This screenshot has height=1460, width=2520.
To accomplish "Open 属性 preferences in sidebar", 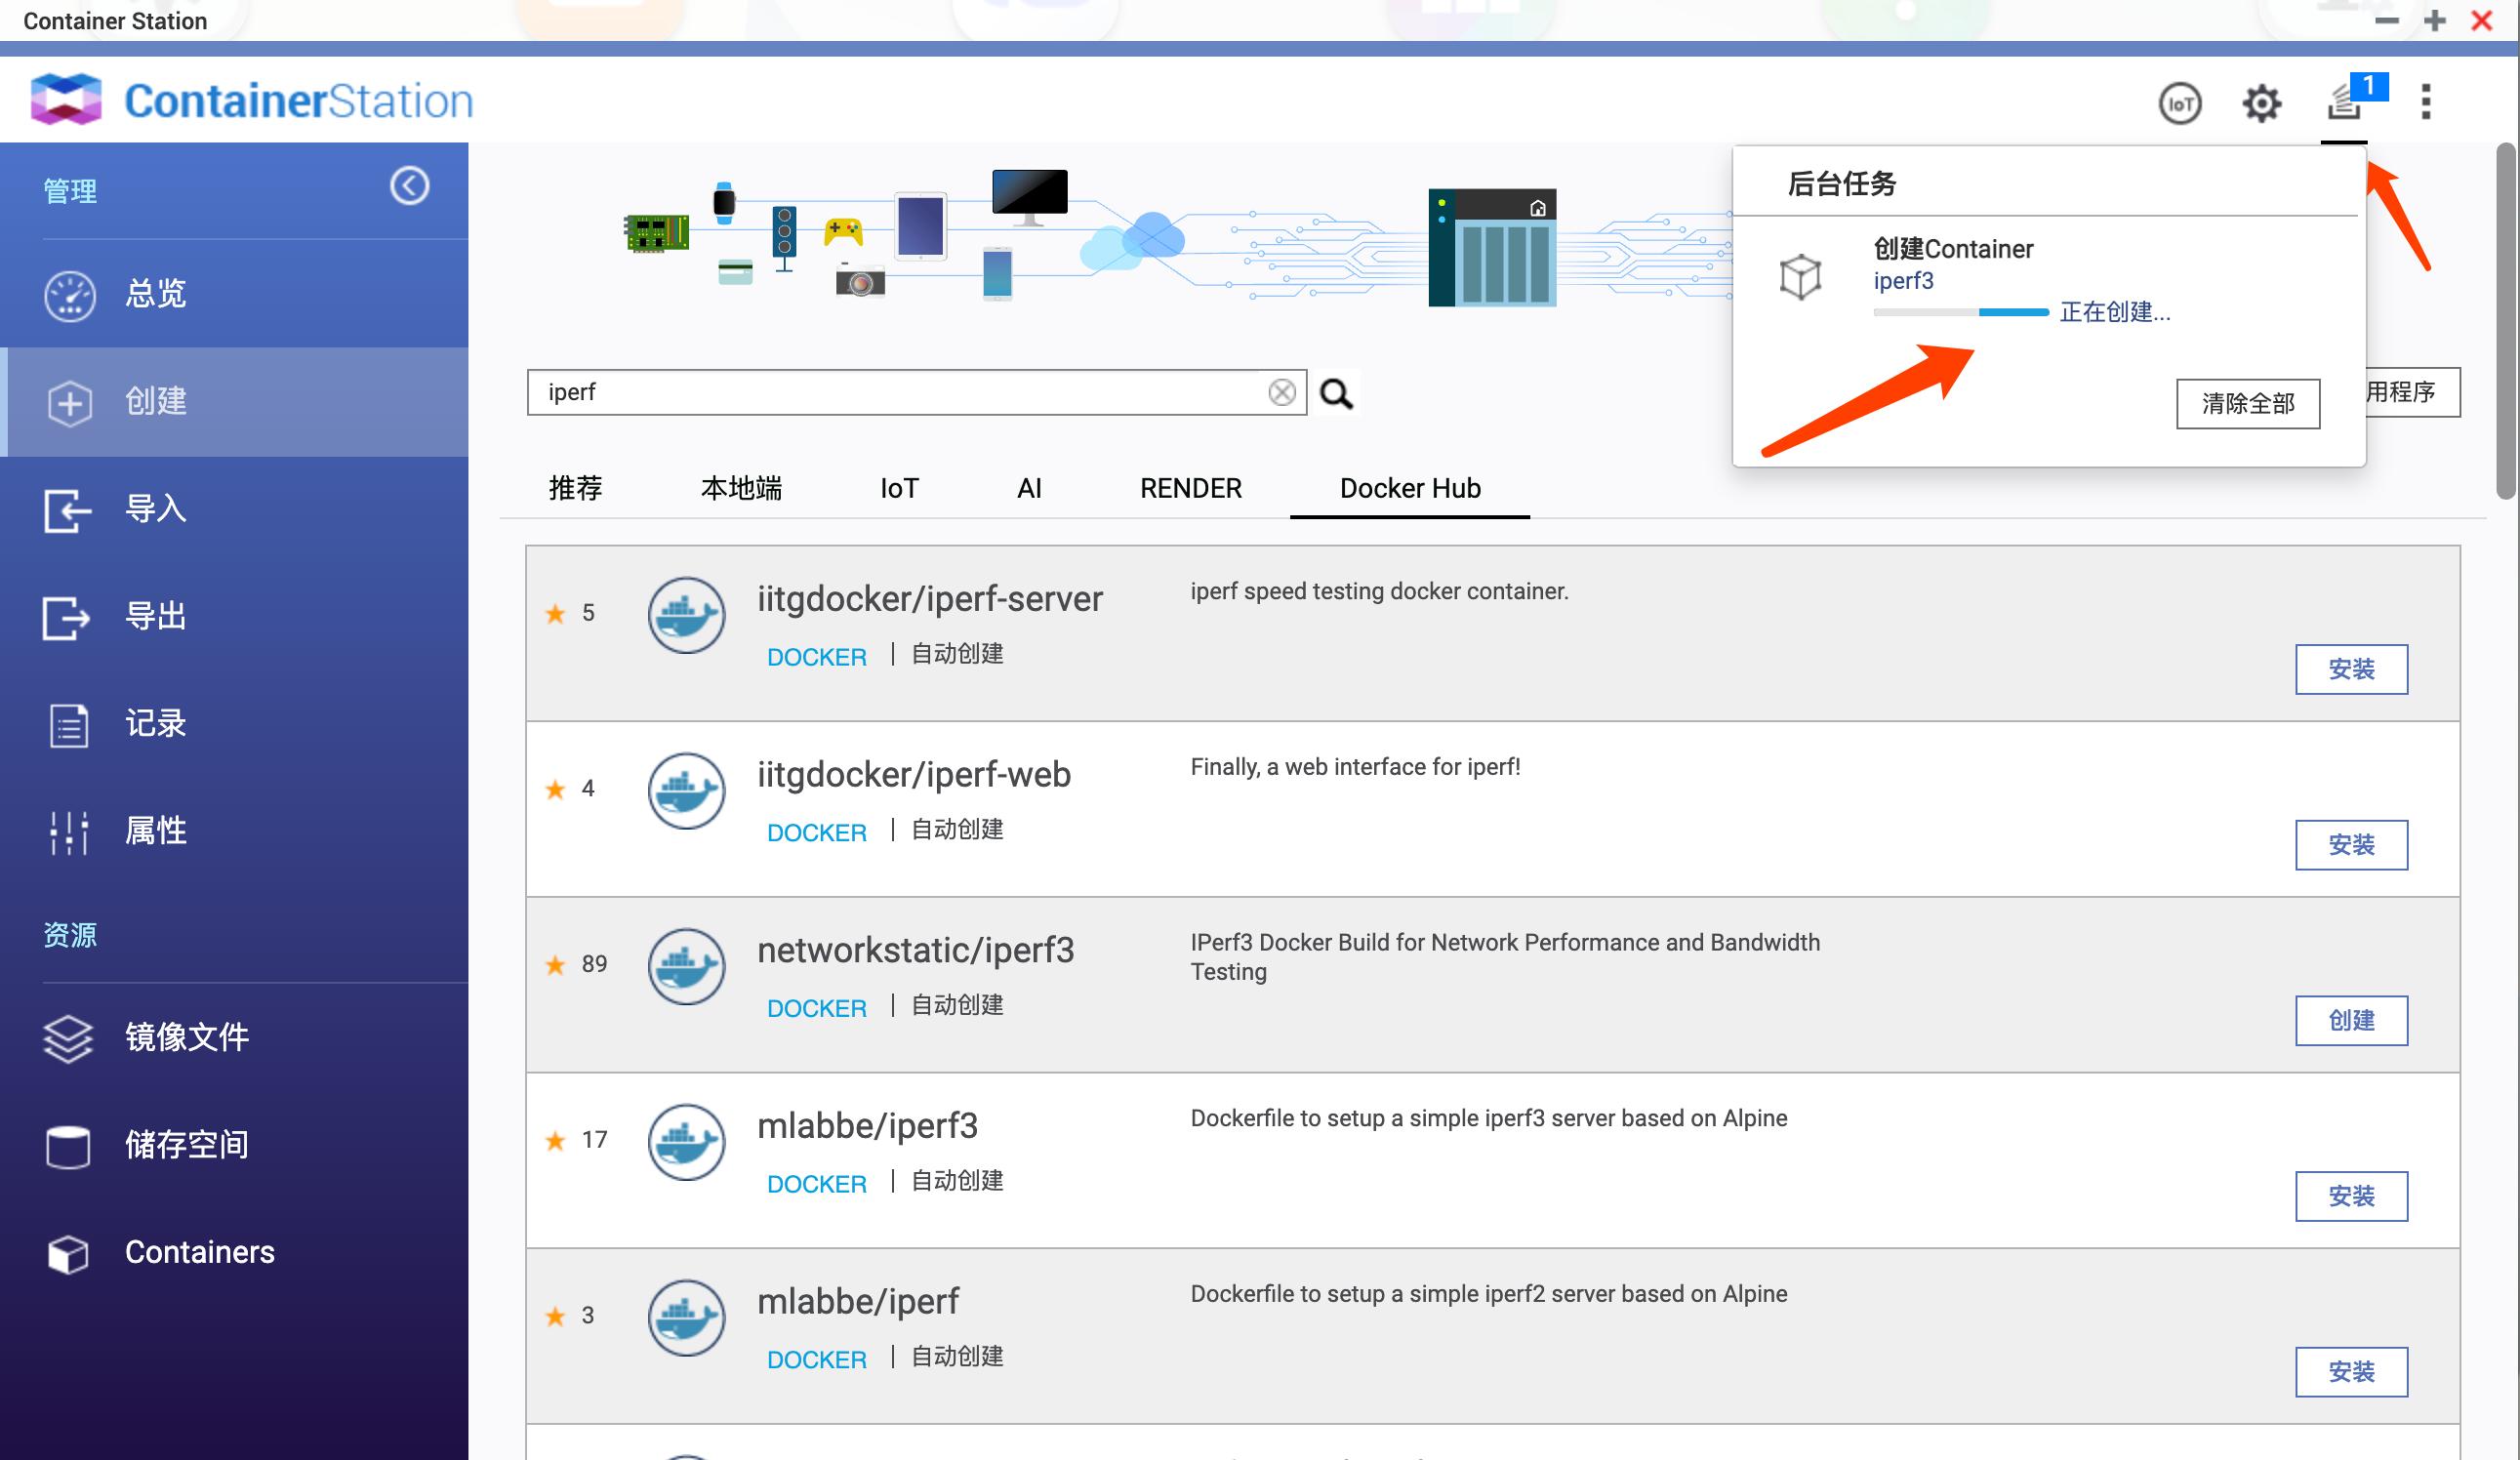I will pos(155,831).
